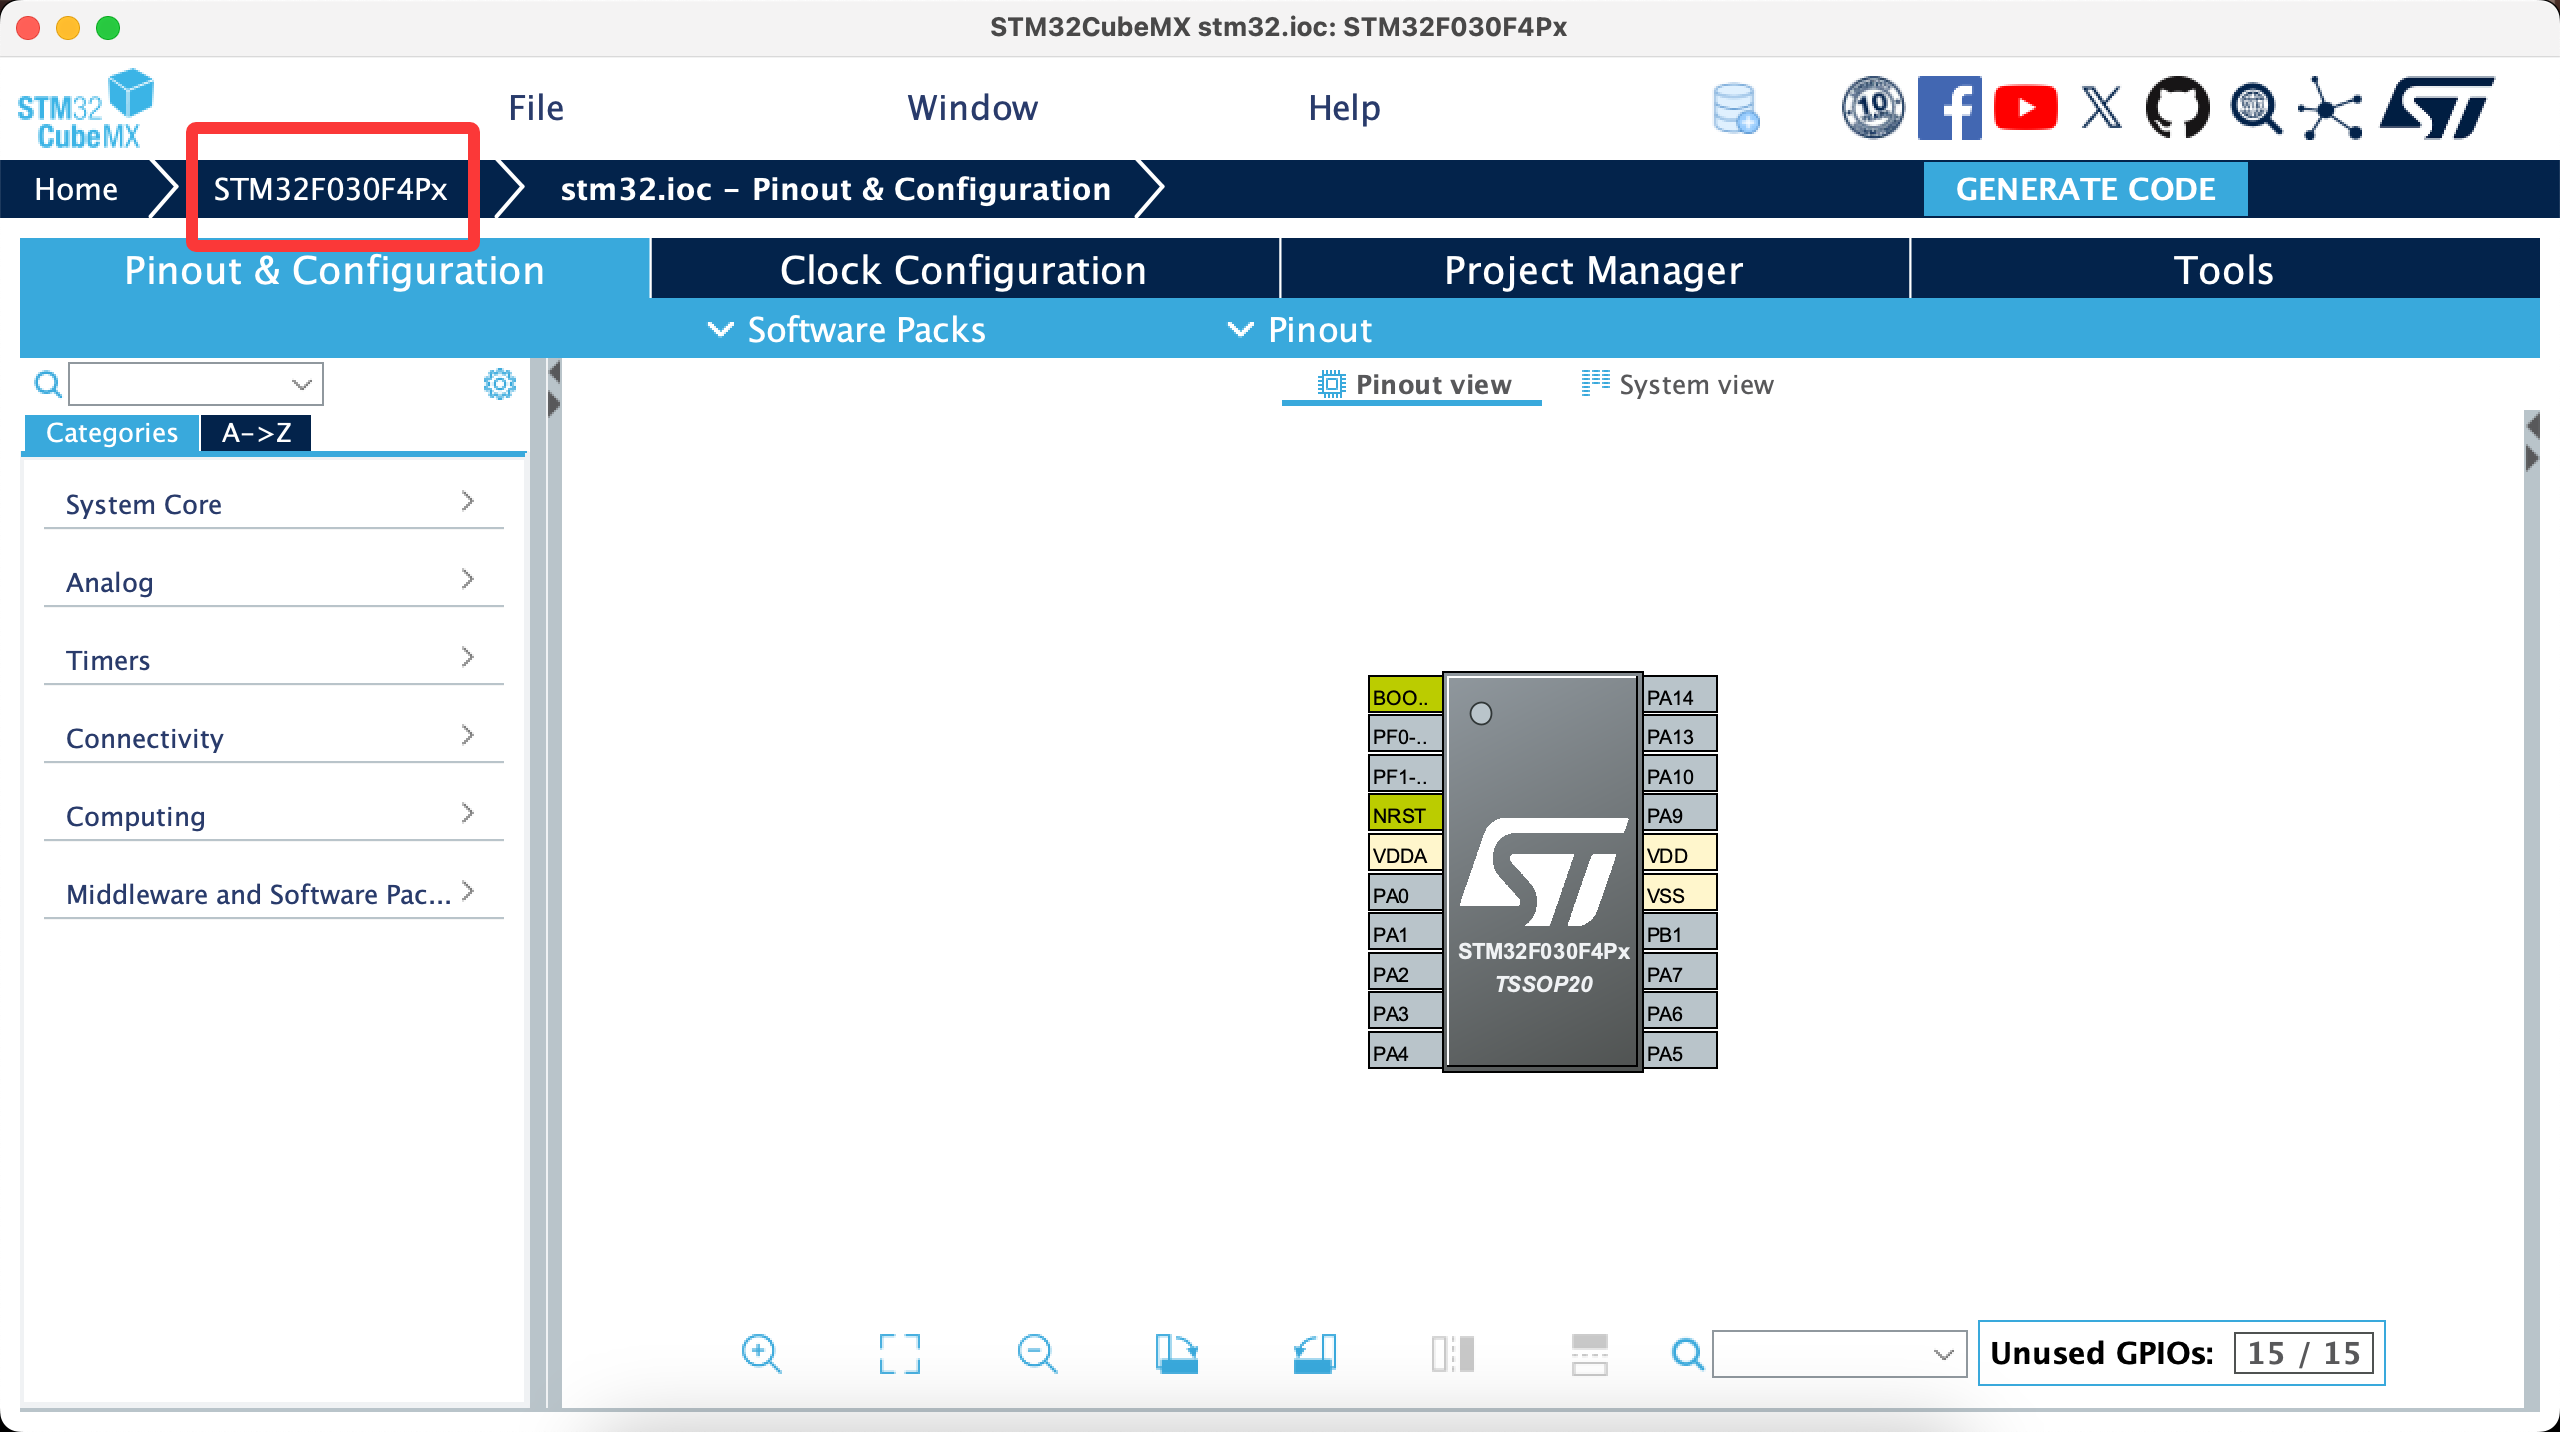
Task: Select the PF0-.. pin on the chip
Action: click(1405, 736)
